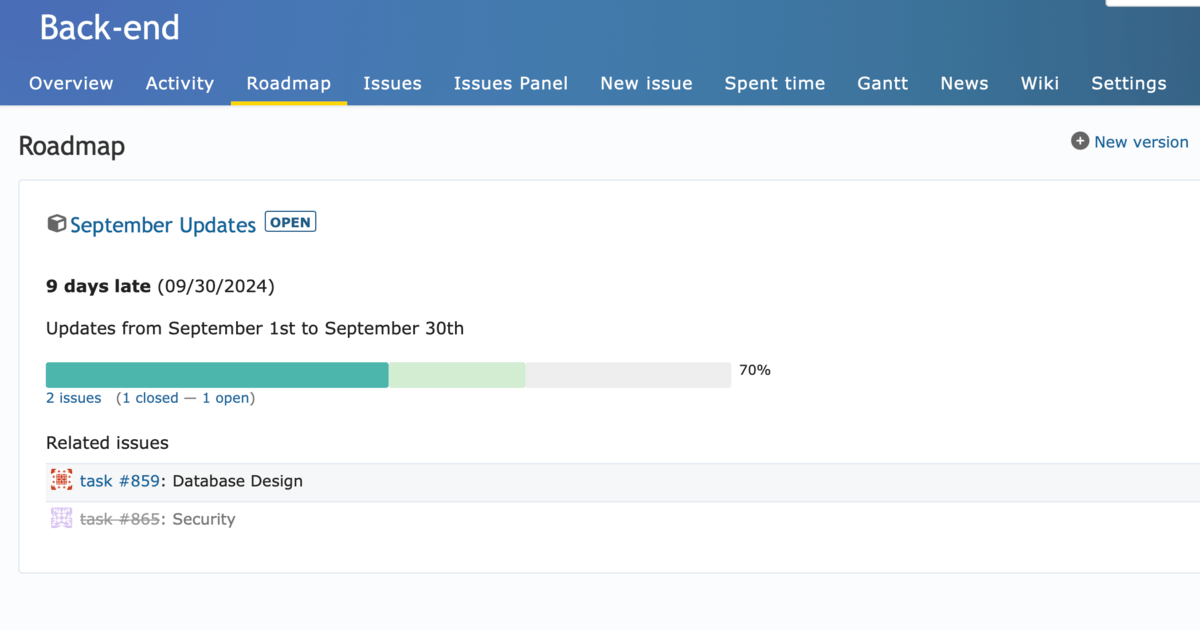
Task: Click the package icon beside September Updates
Action: (x=57, y=224)
